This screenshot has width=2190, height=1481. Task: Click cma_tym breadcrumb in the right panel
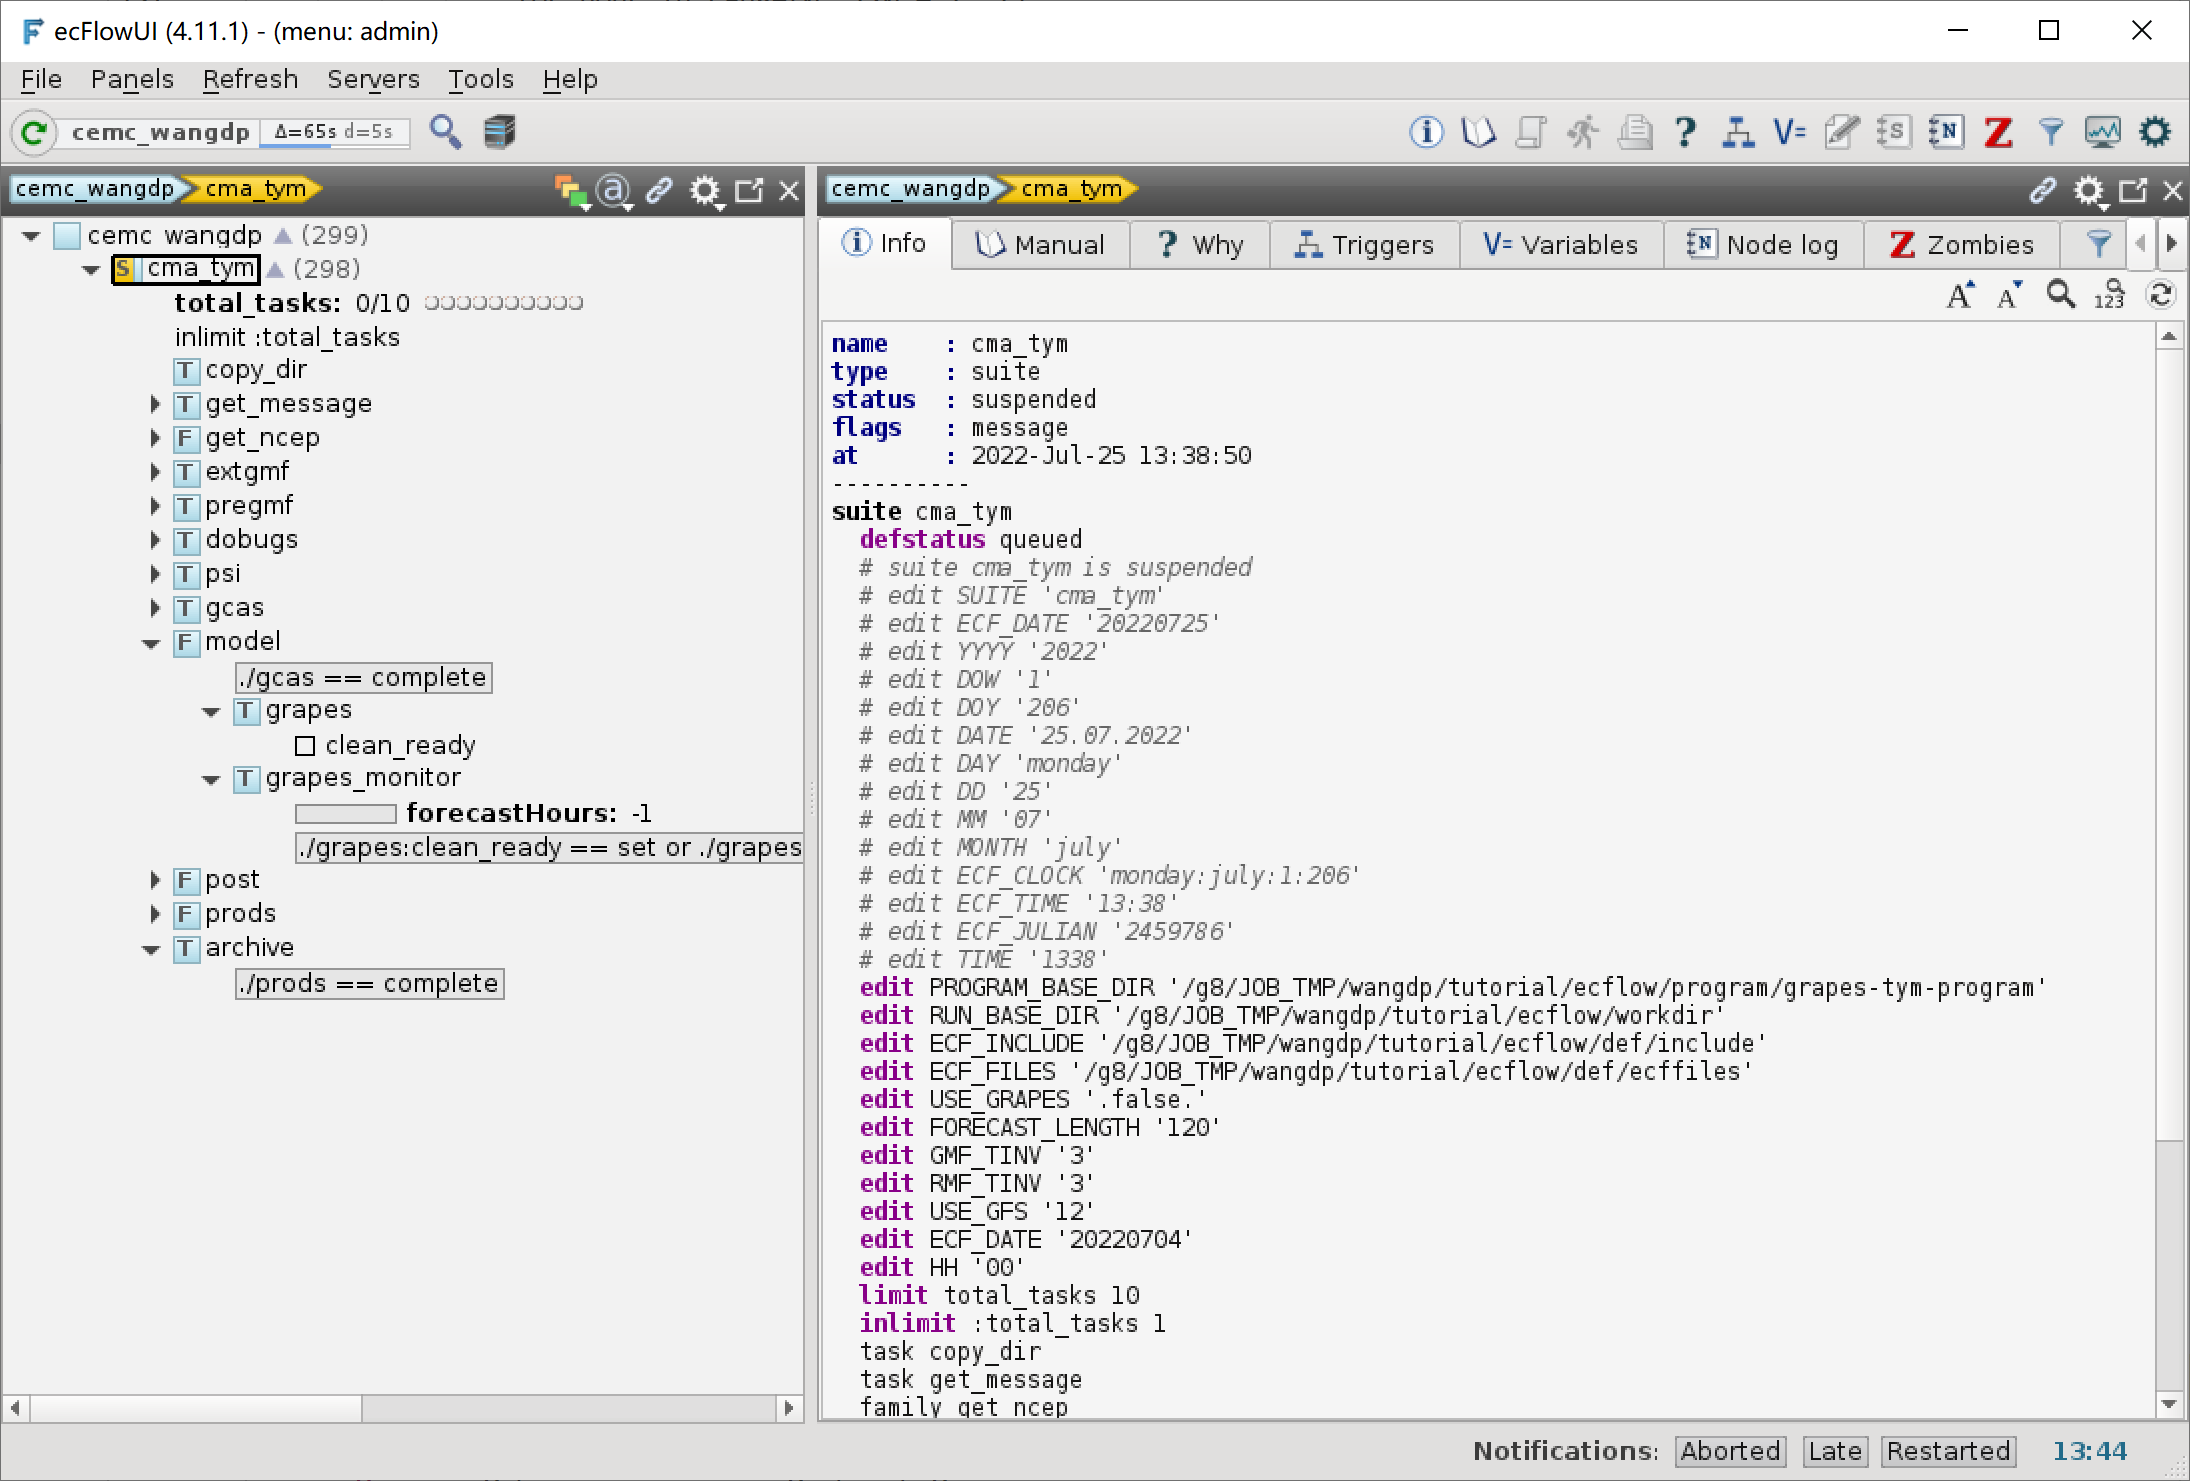(1071, 189)
